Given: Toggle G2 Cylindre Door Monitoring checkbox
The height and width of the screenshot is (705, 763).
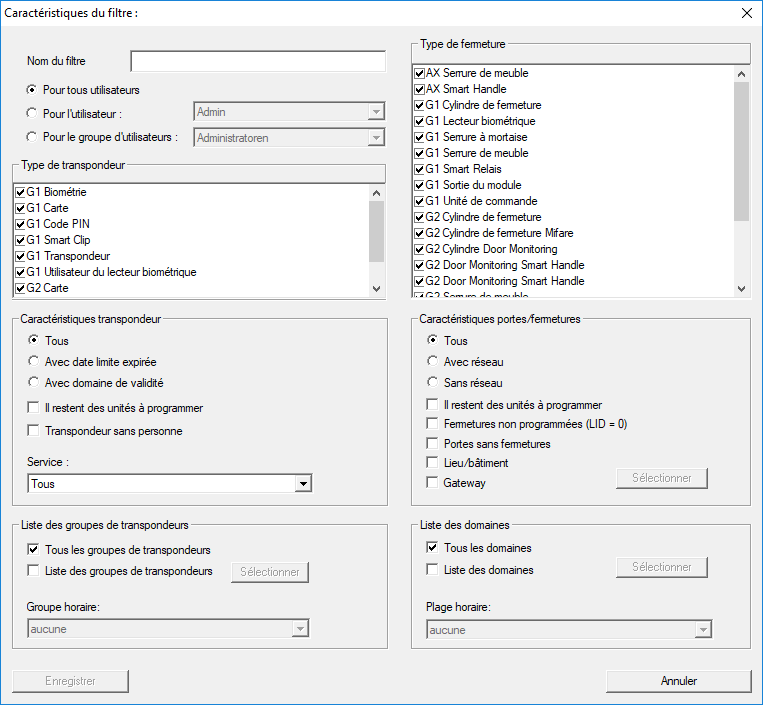Looking at the screenshot, I should [x=419, y=249].
